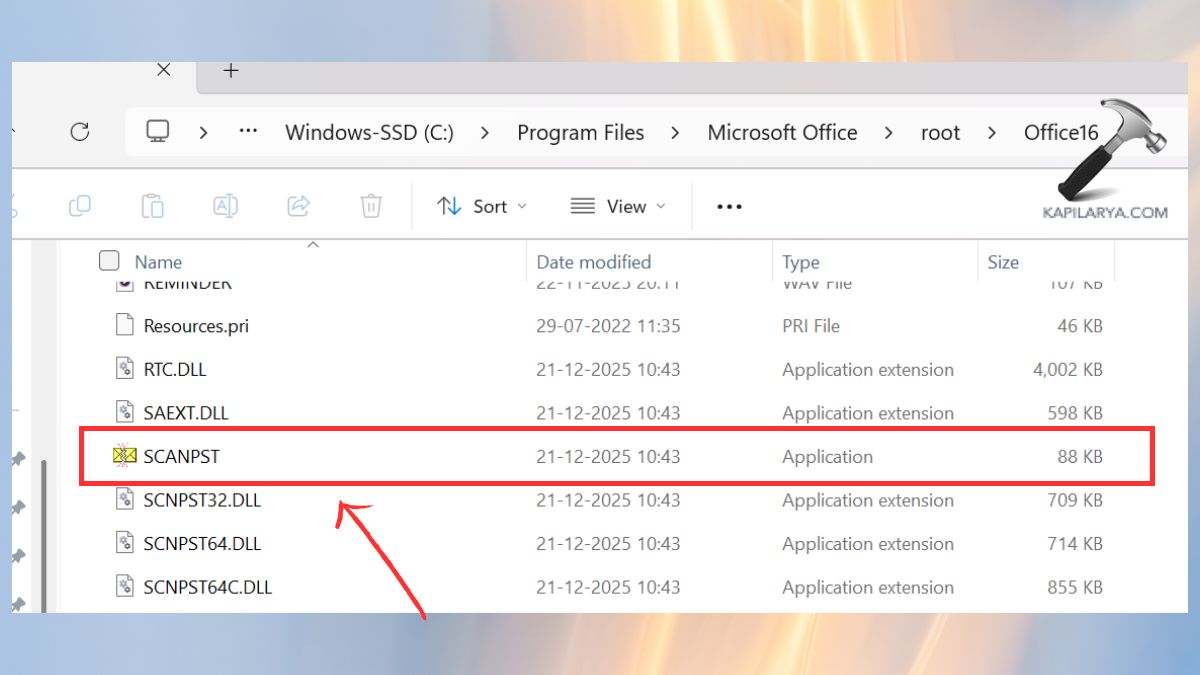Toggle the select-all checkbox beside Name

109,261
